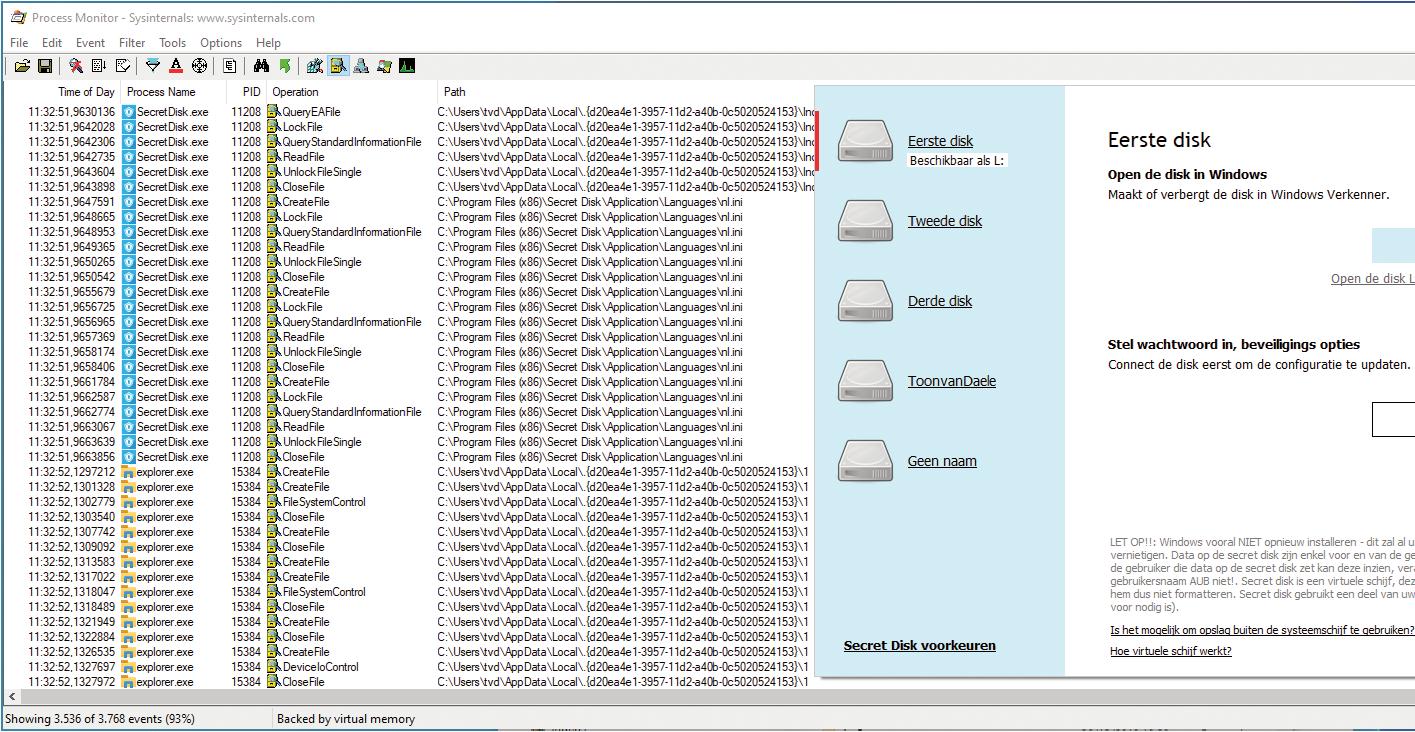This screenshot has height=732, width=1415.
Task: Click PID 15384 in row 11:32:52,1301328
Action: [x=246, y=487]
